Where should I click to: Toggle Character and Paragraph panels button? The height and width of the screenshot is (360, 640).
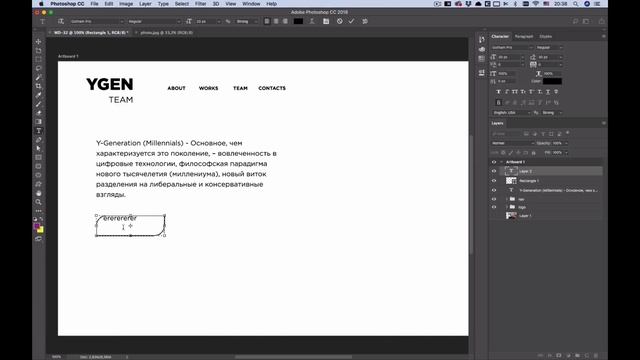coord(326,21)
